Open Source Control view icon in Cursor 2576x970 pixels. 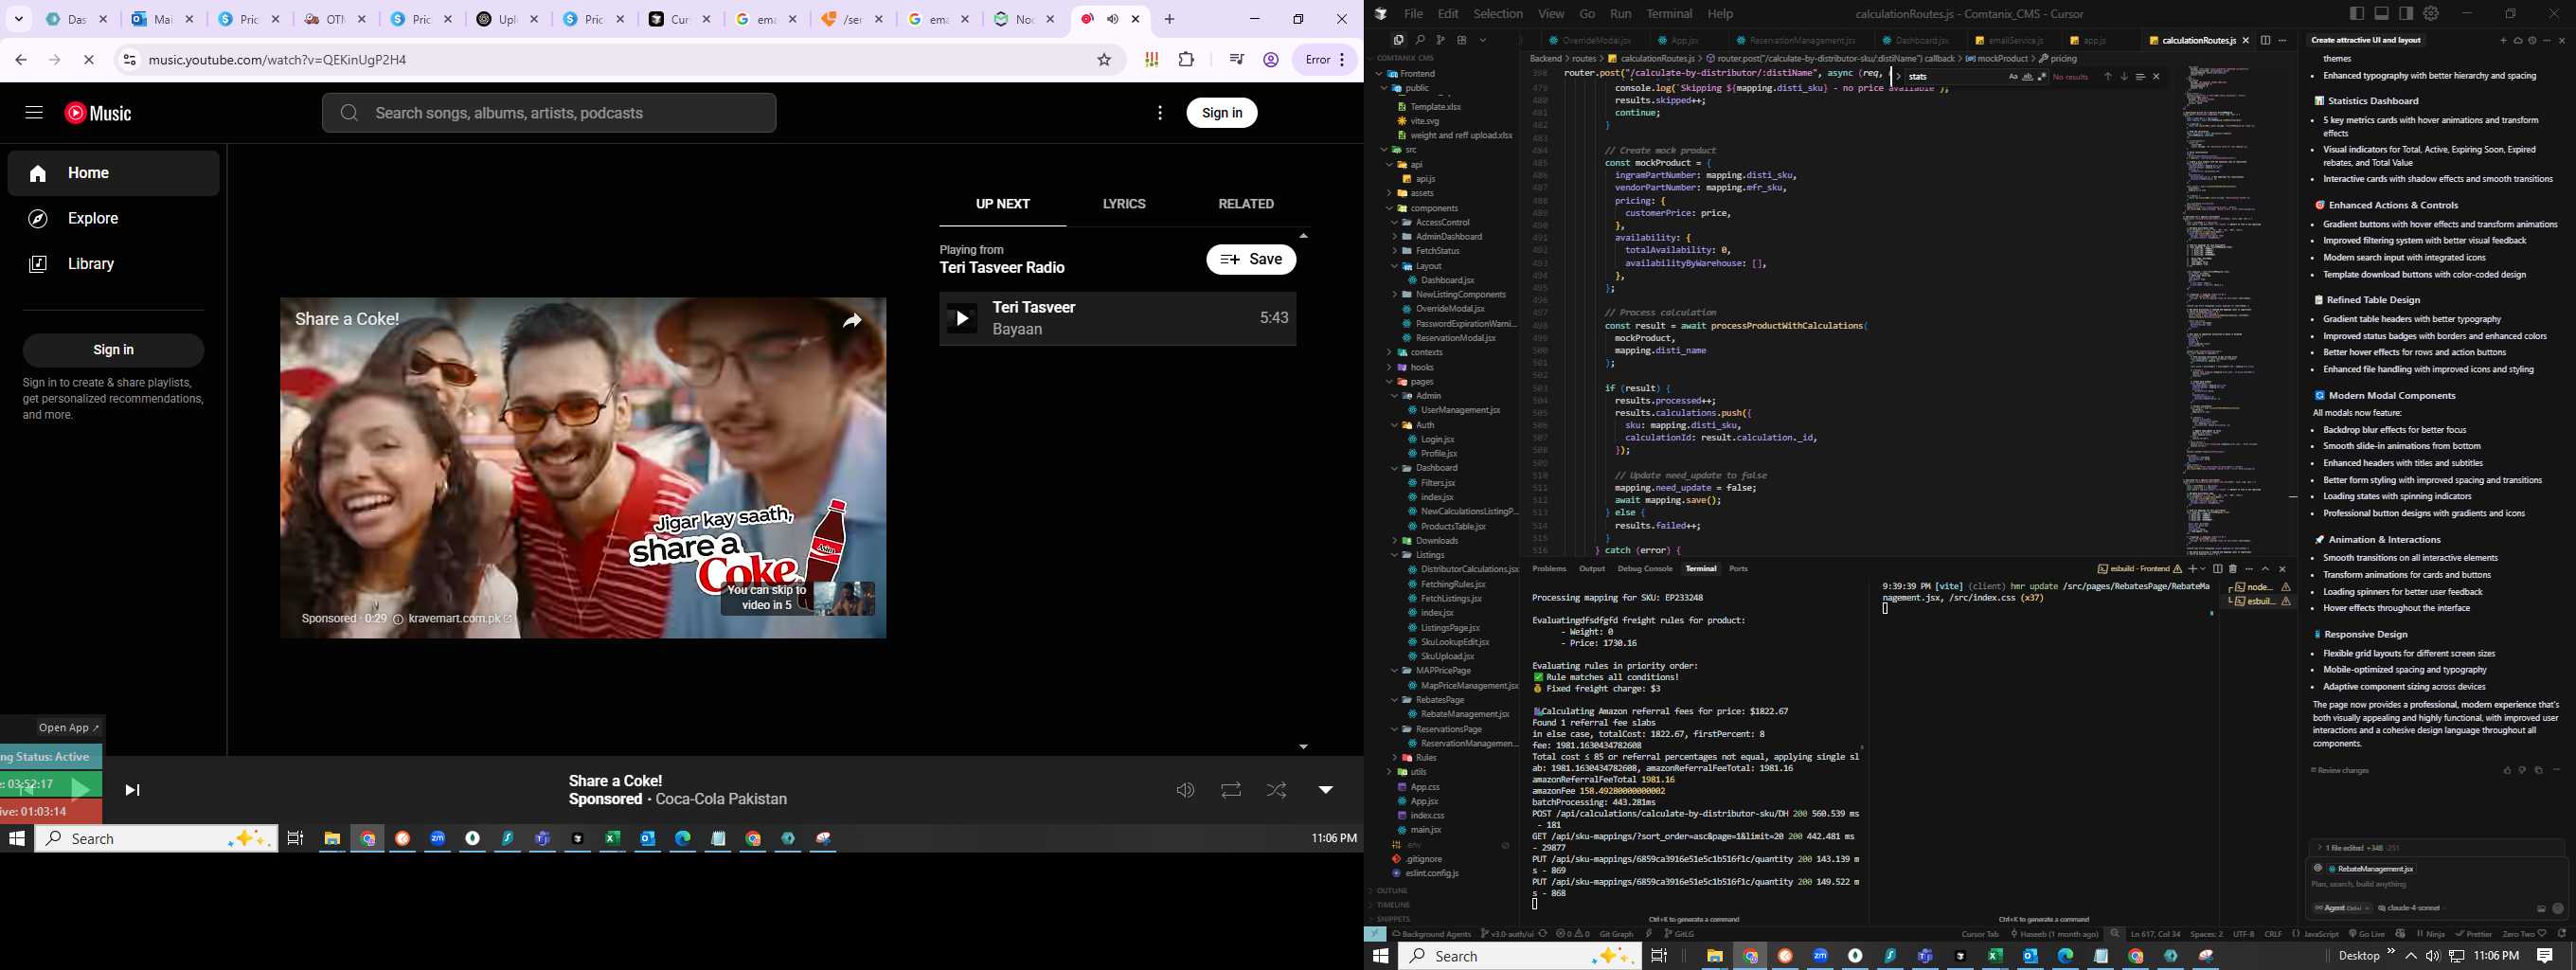point(1441,40)
